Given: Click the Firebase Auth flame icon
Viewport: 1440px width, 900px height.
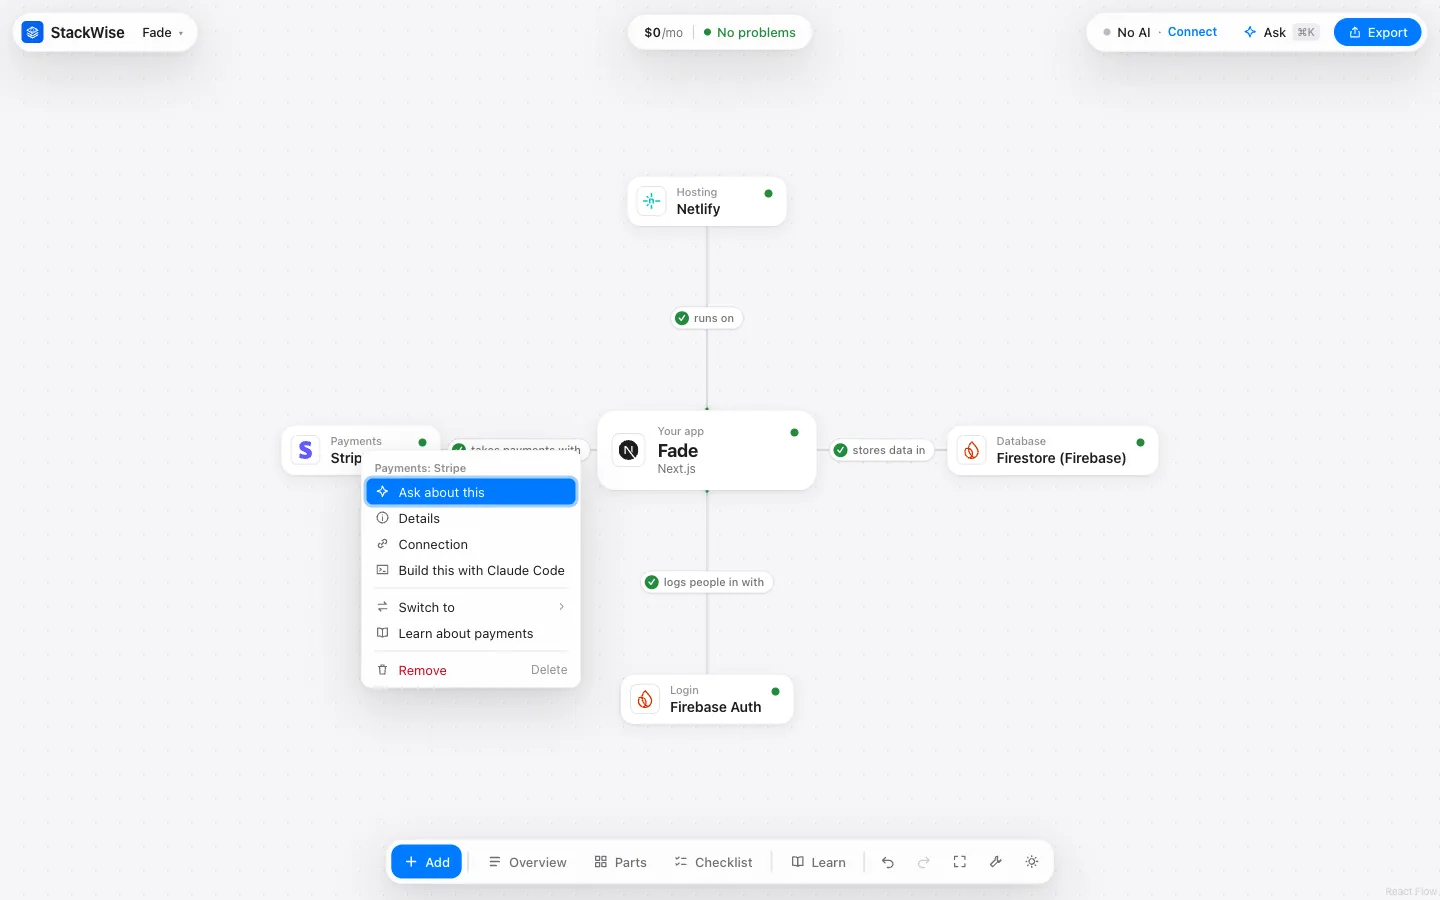Looking at the screenshot, I should 646,699.
